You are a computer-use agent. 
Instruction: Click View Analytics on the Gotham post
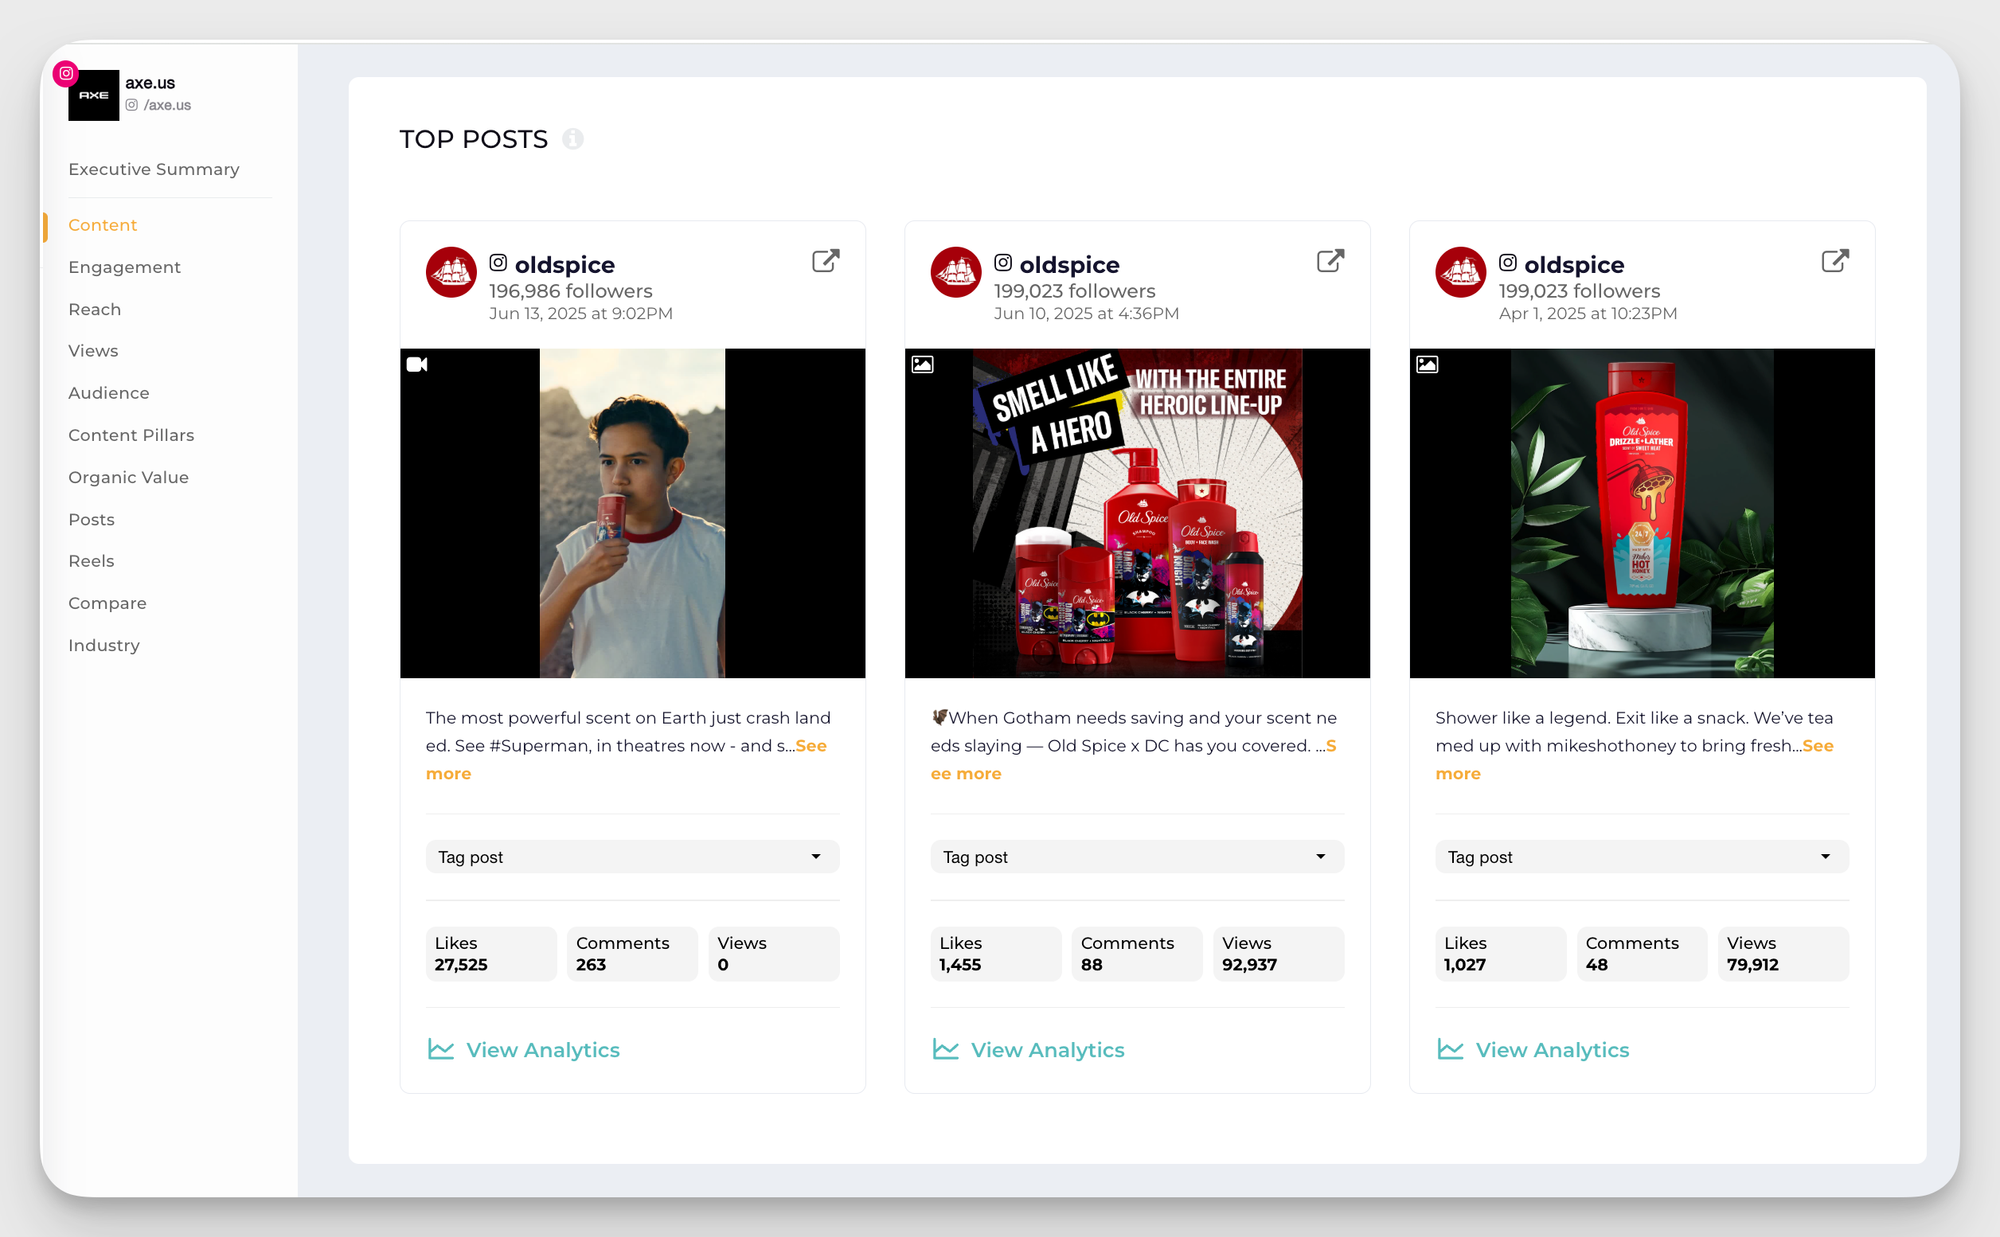coord(1047,1049)
